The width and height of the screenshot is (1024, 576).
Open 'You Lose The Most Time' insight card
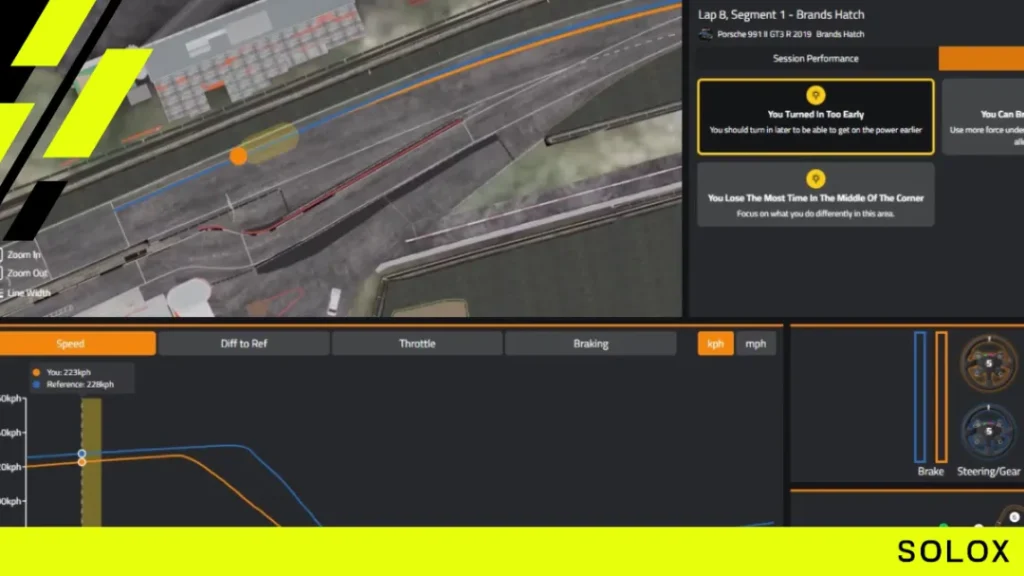(x=816, y=195)
